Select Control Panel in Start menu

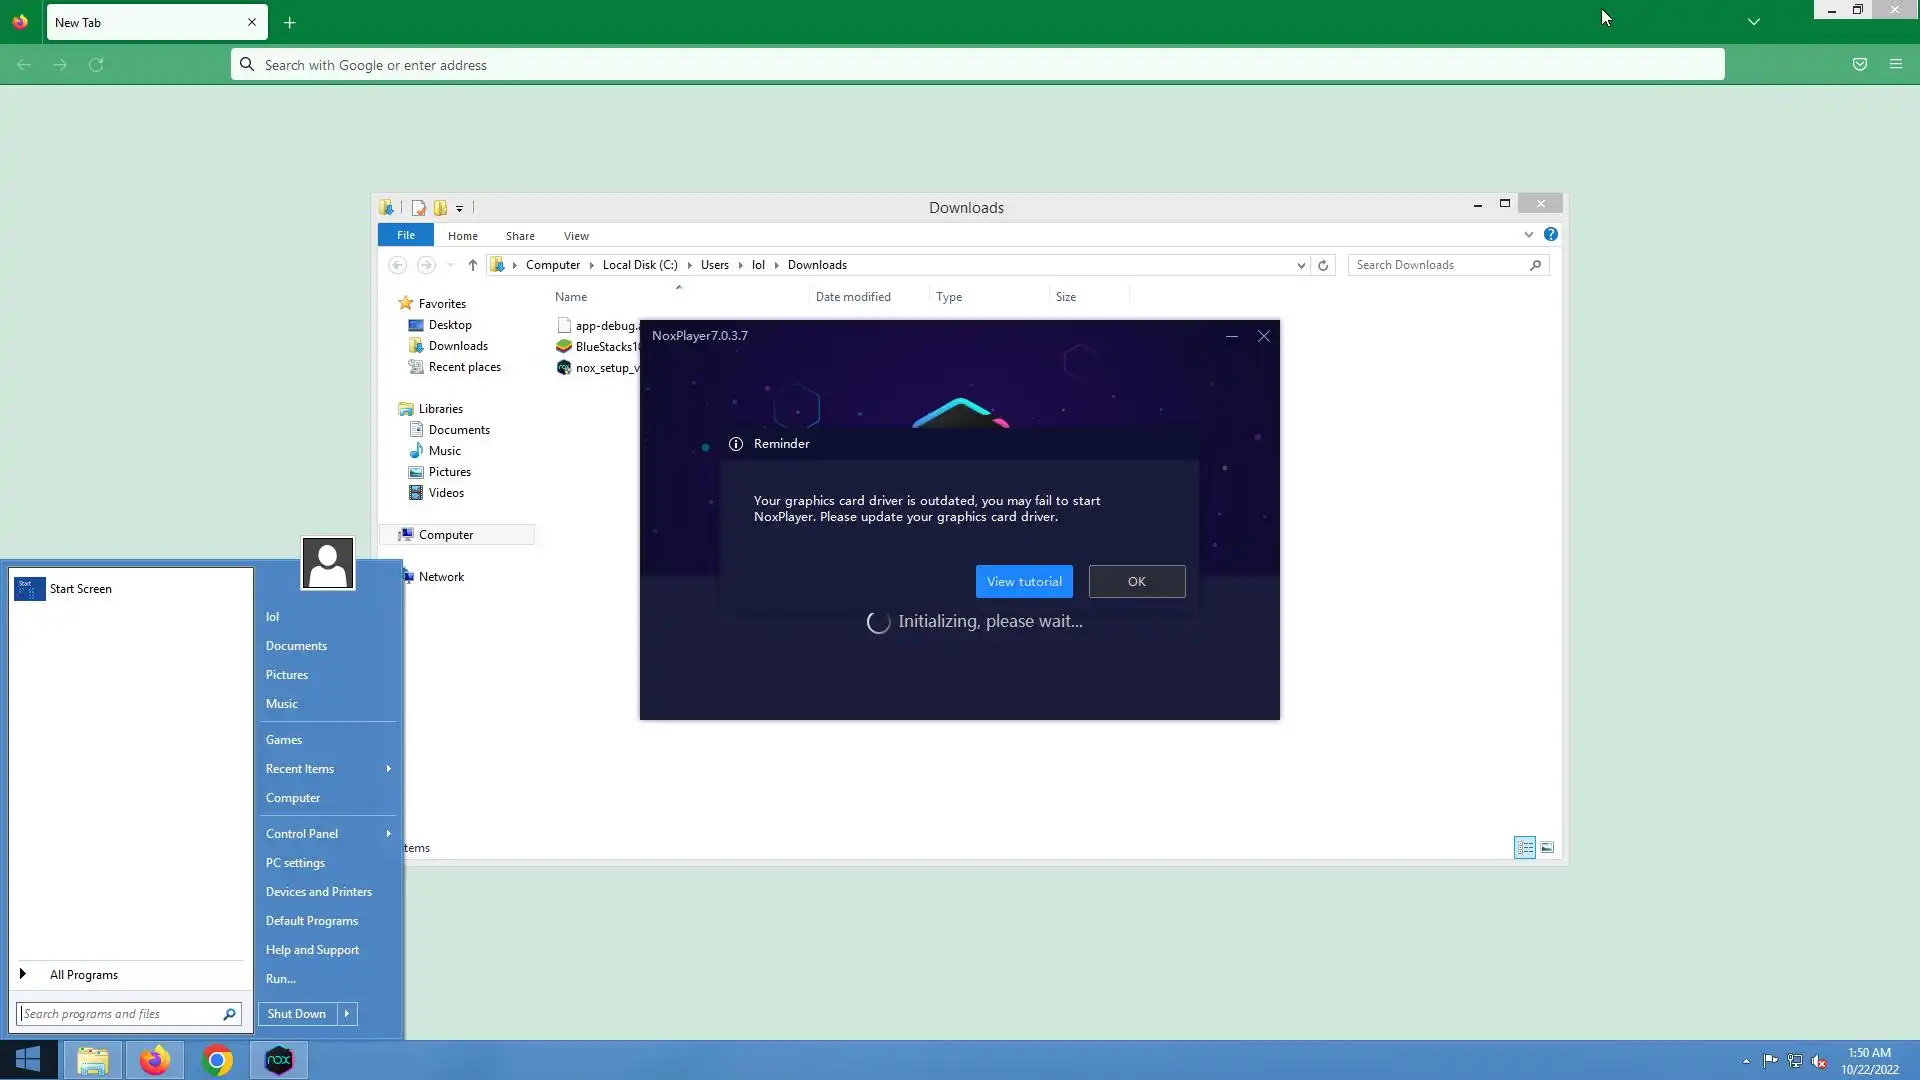(x=302, y=833)
